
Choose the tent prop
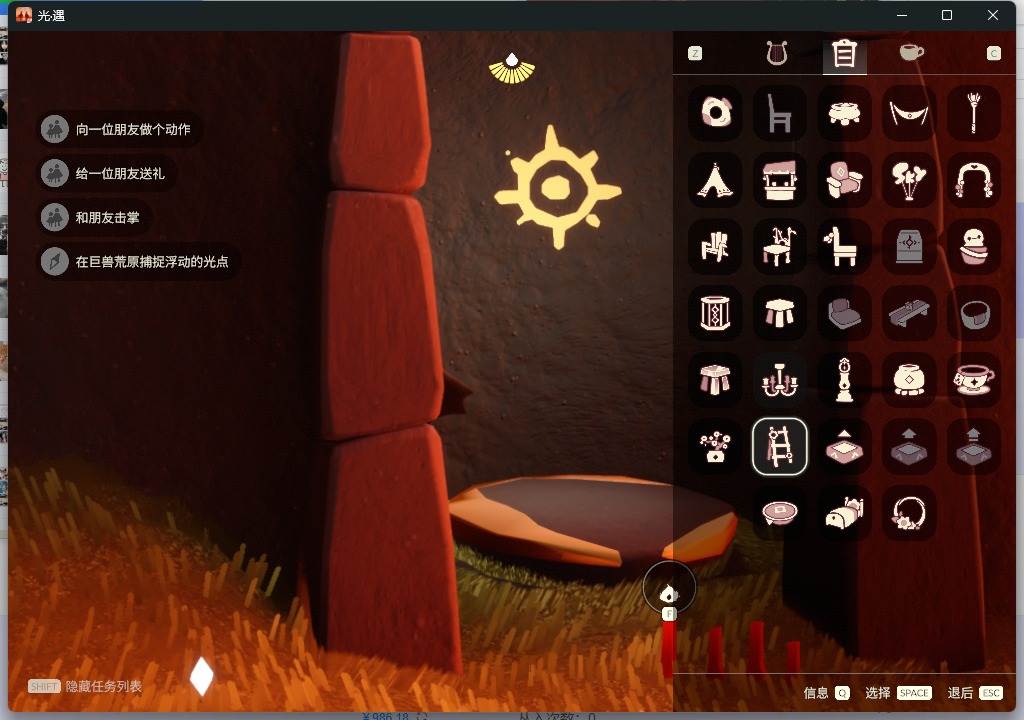(715, 180)
